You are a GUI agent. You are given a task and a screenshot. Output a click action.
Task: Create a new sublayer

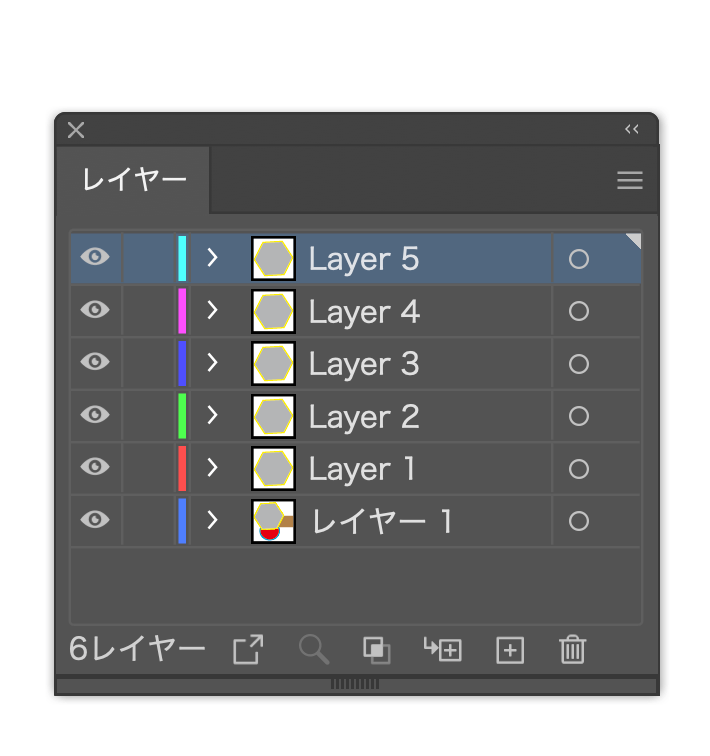tap(442, 650)
